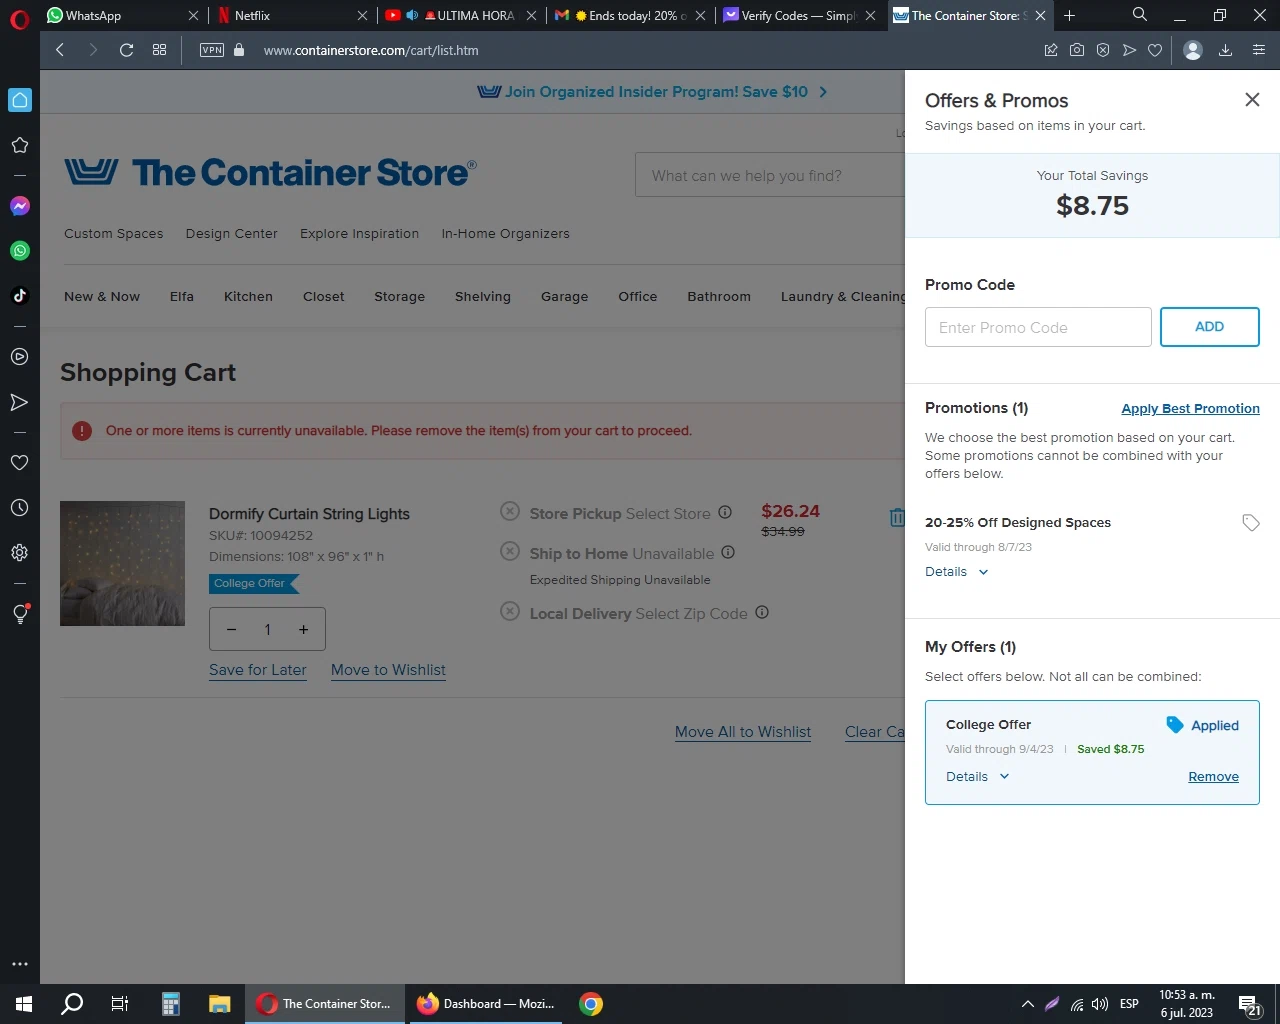The image size is (1280, 1024).
Task: Open sidebar Flow send icon
Action: pyautogui.click(x=20, y=402)
